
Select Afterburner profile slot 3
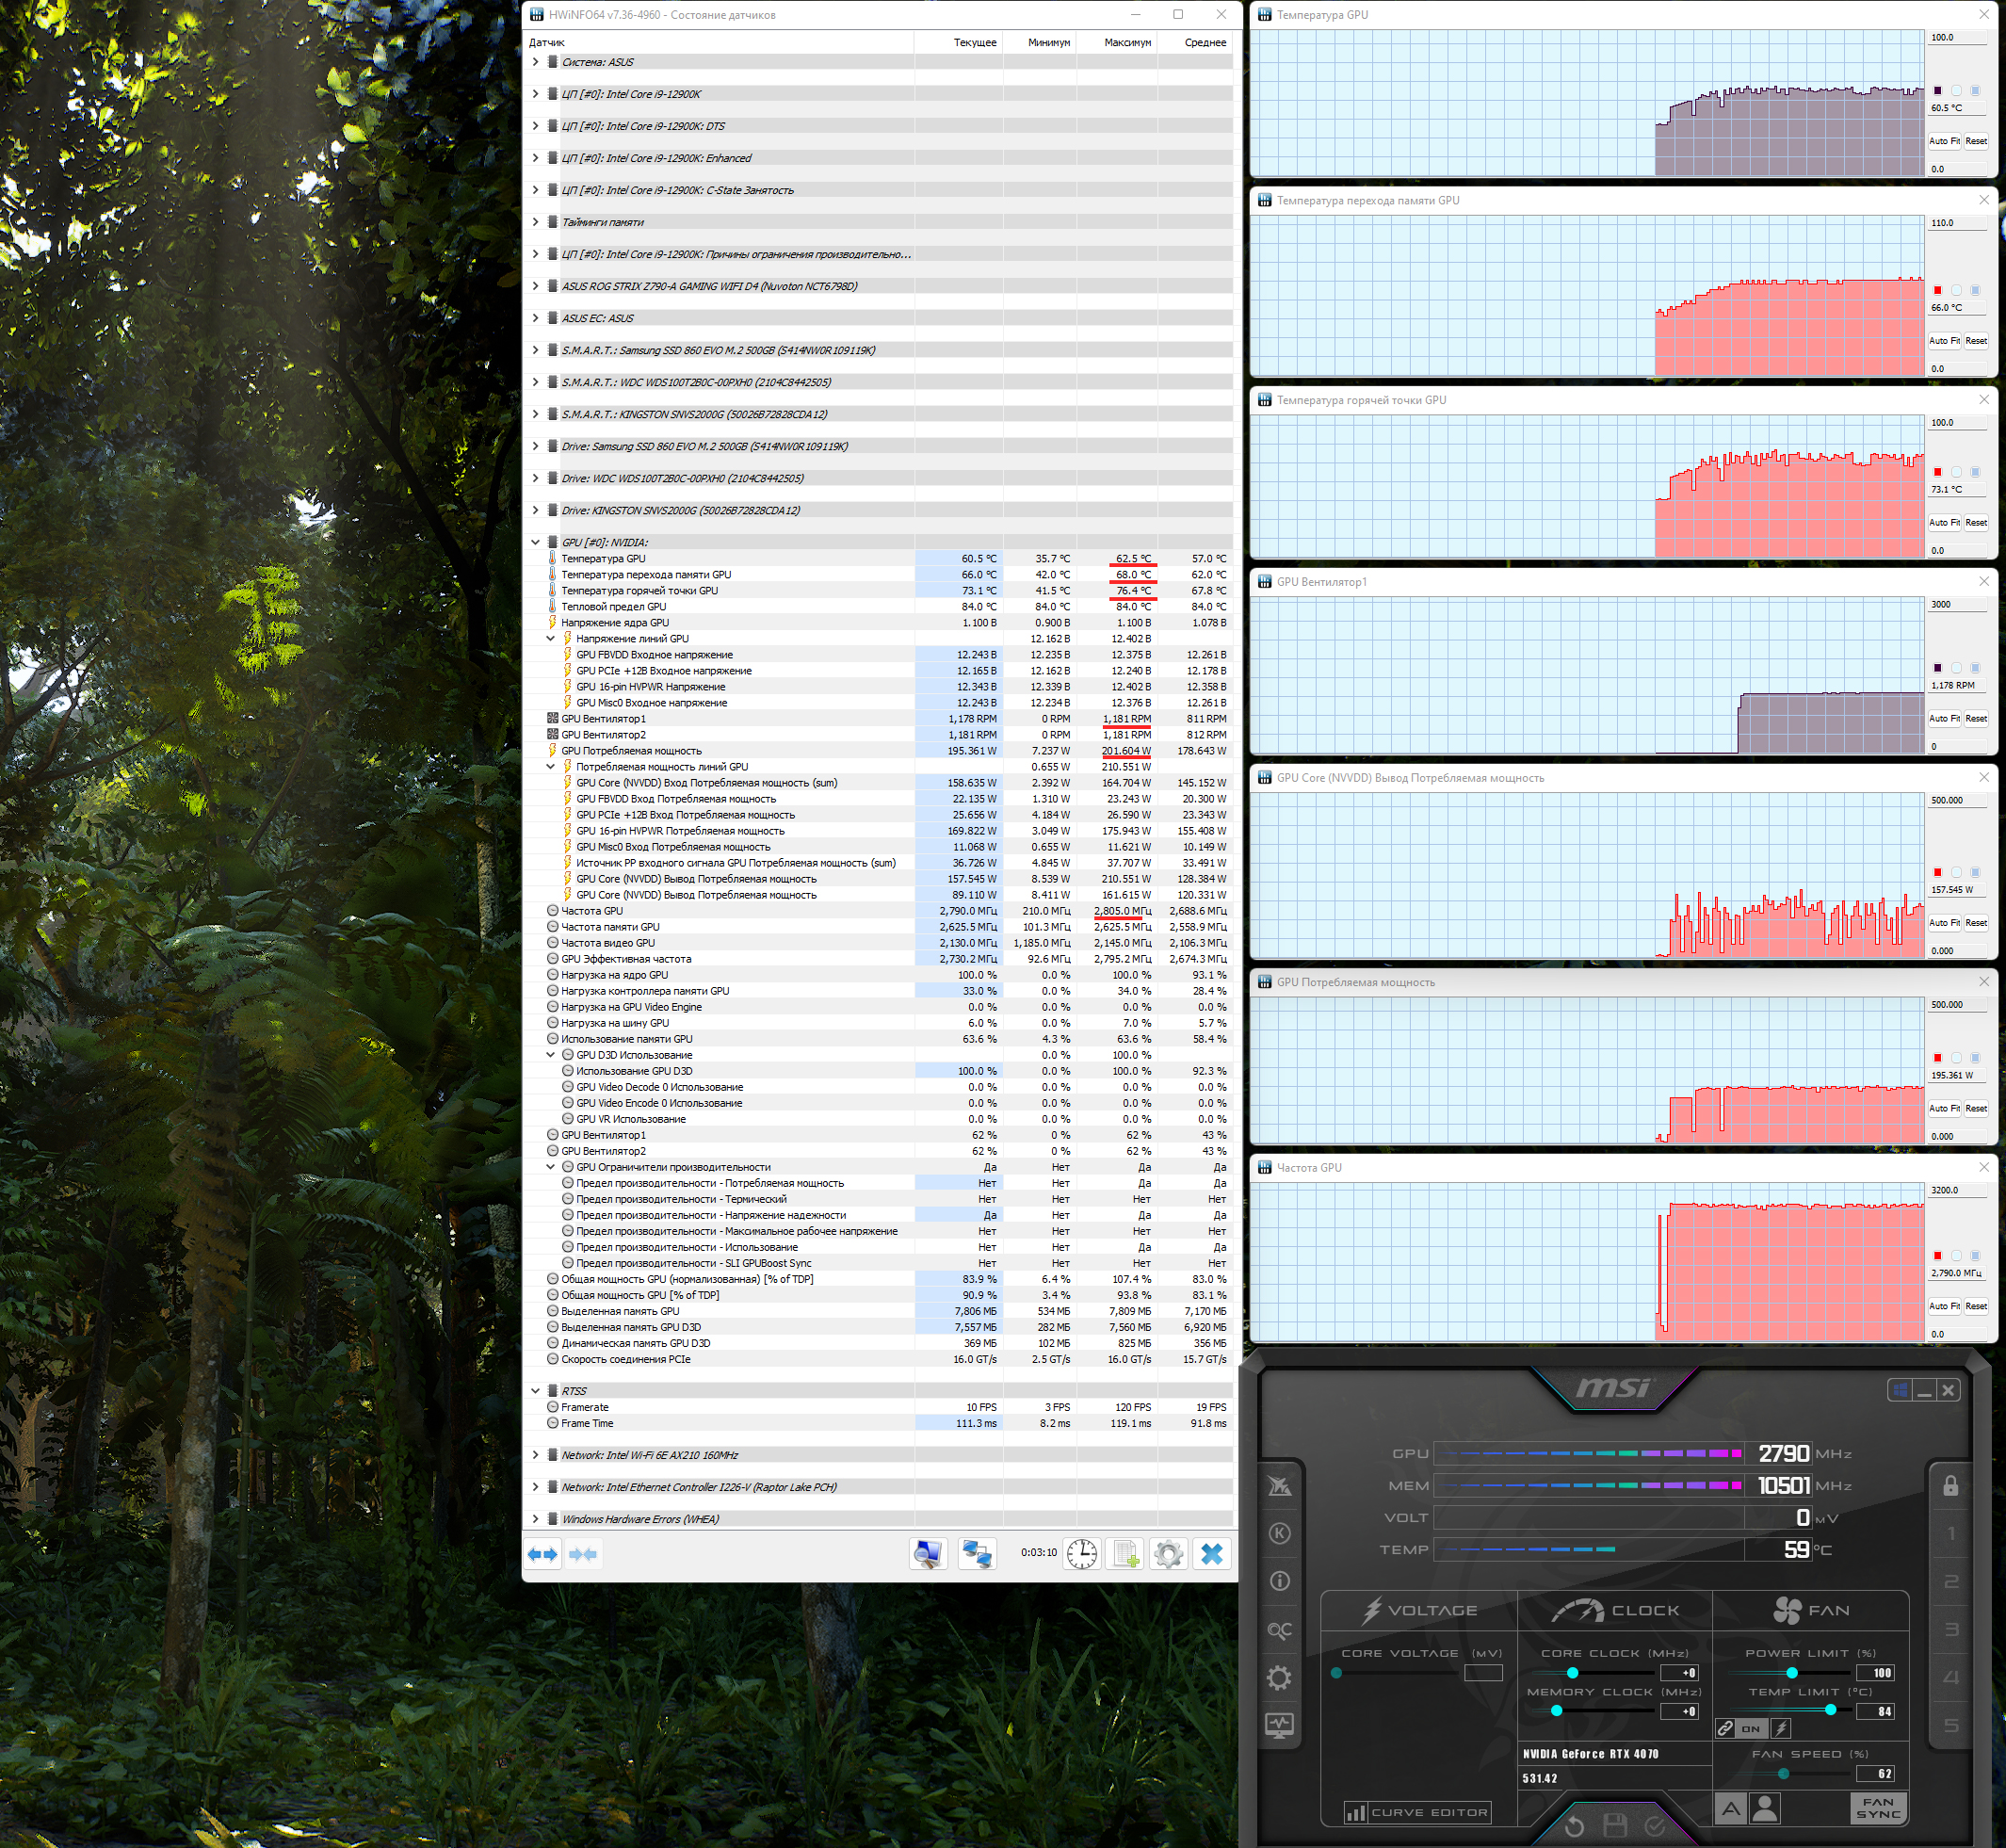[x=1950, y=1630]
